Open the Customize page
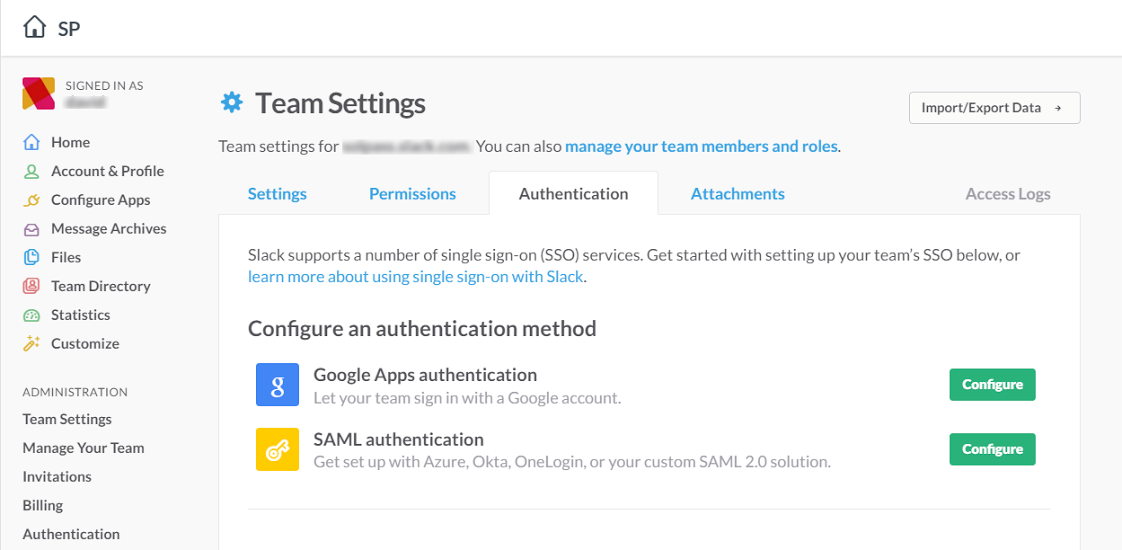This screenshot has height=550, width=1122. click(x=85, y=343)
